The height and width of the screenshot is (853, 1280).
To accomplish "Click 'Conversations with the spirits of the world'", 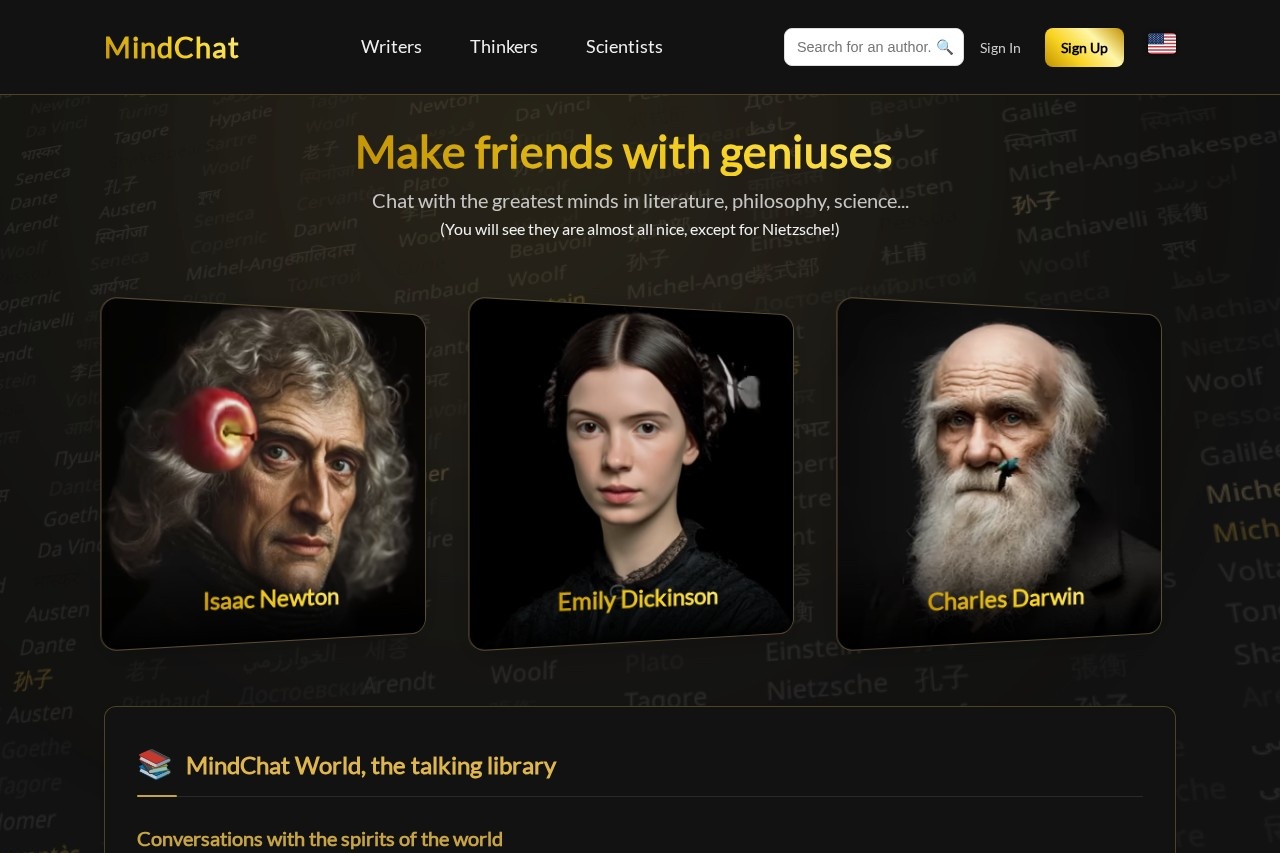I will click(x=320, y=839).
